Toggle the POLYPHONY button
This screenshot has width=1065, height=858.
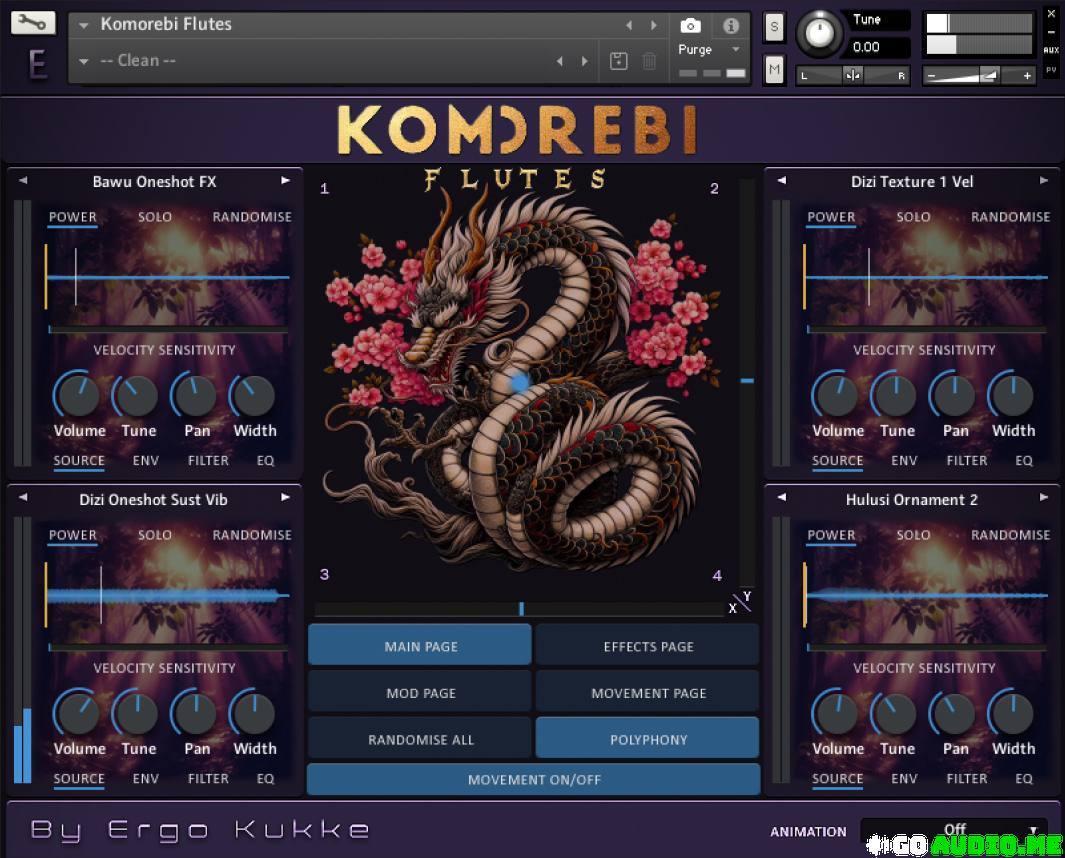[x=647, y=738]
